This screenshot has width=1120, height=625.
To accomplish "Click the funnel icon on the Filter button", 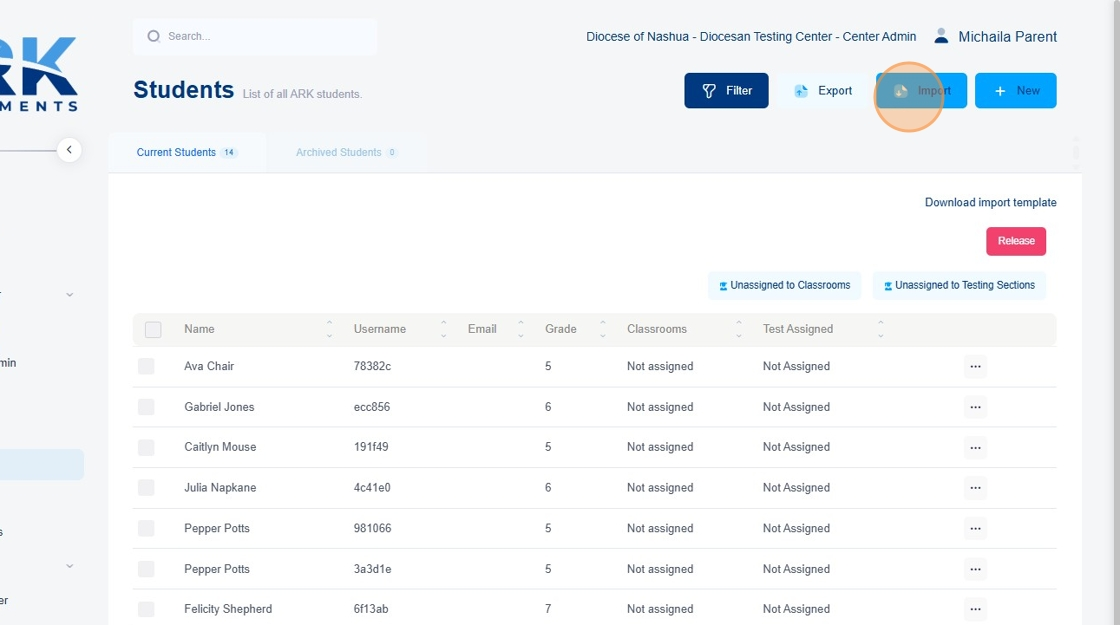I will click(x=709, y=91).
